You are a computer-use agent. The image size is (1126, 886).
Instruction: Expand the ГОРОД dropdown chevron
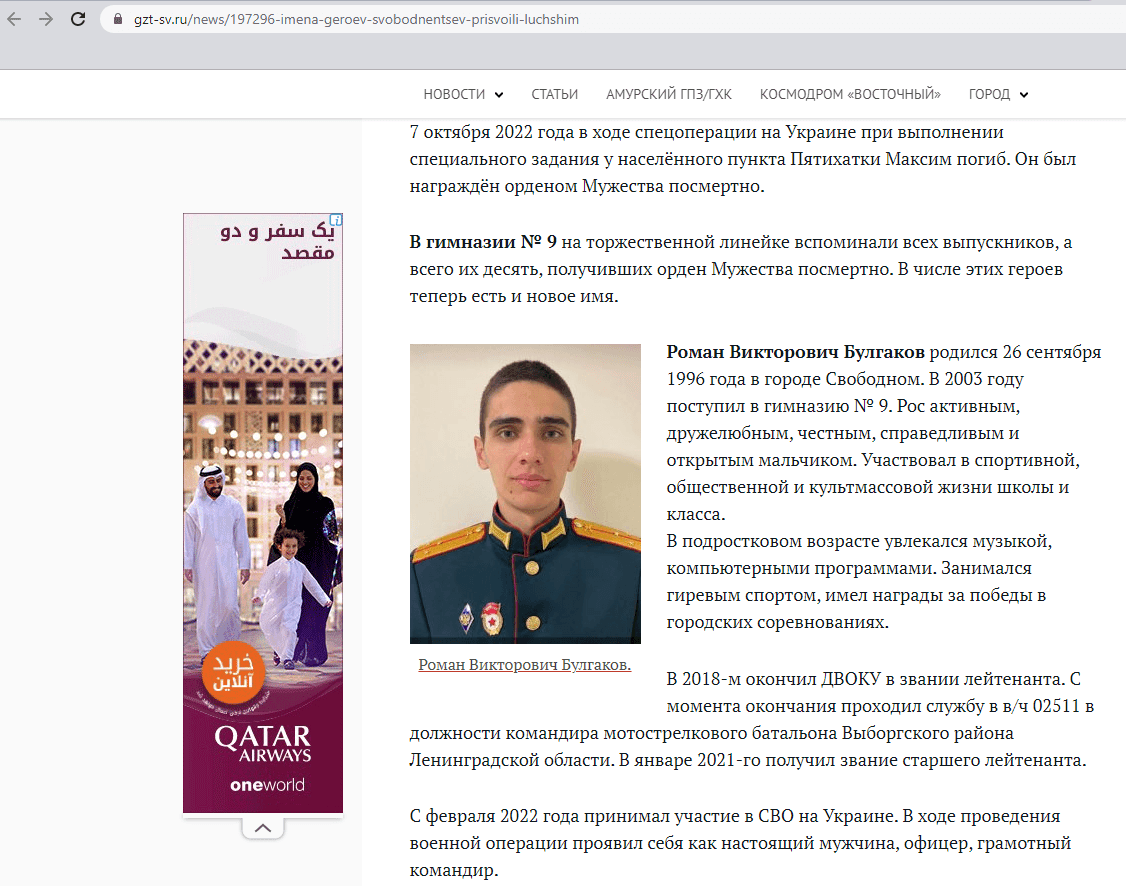pyautogui.click(x=1023, y=95)
